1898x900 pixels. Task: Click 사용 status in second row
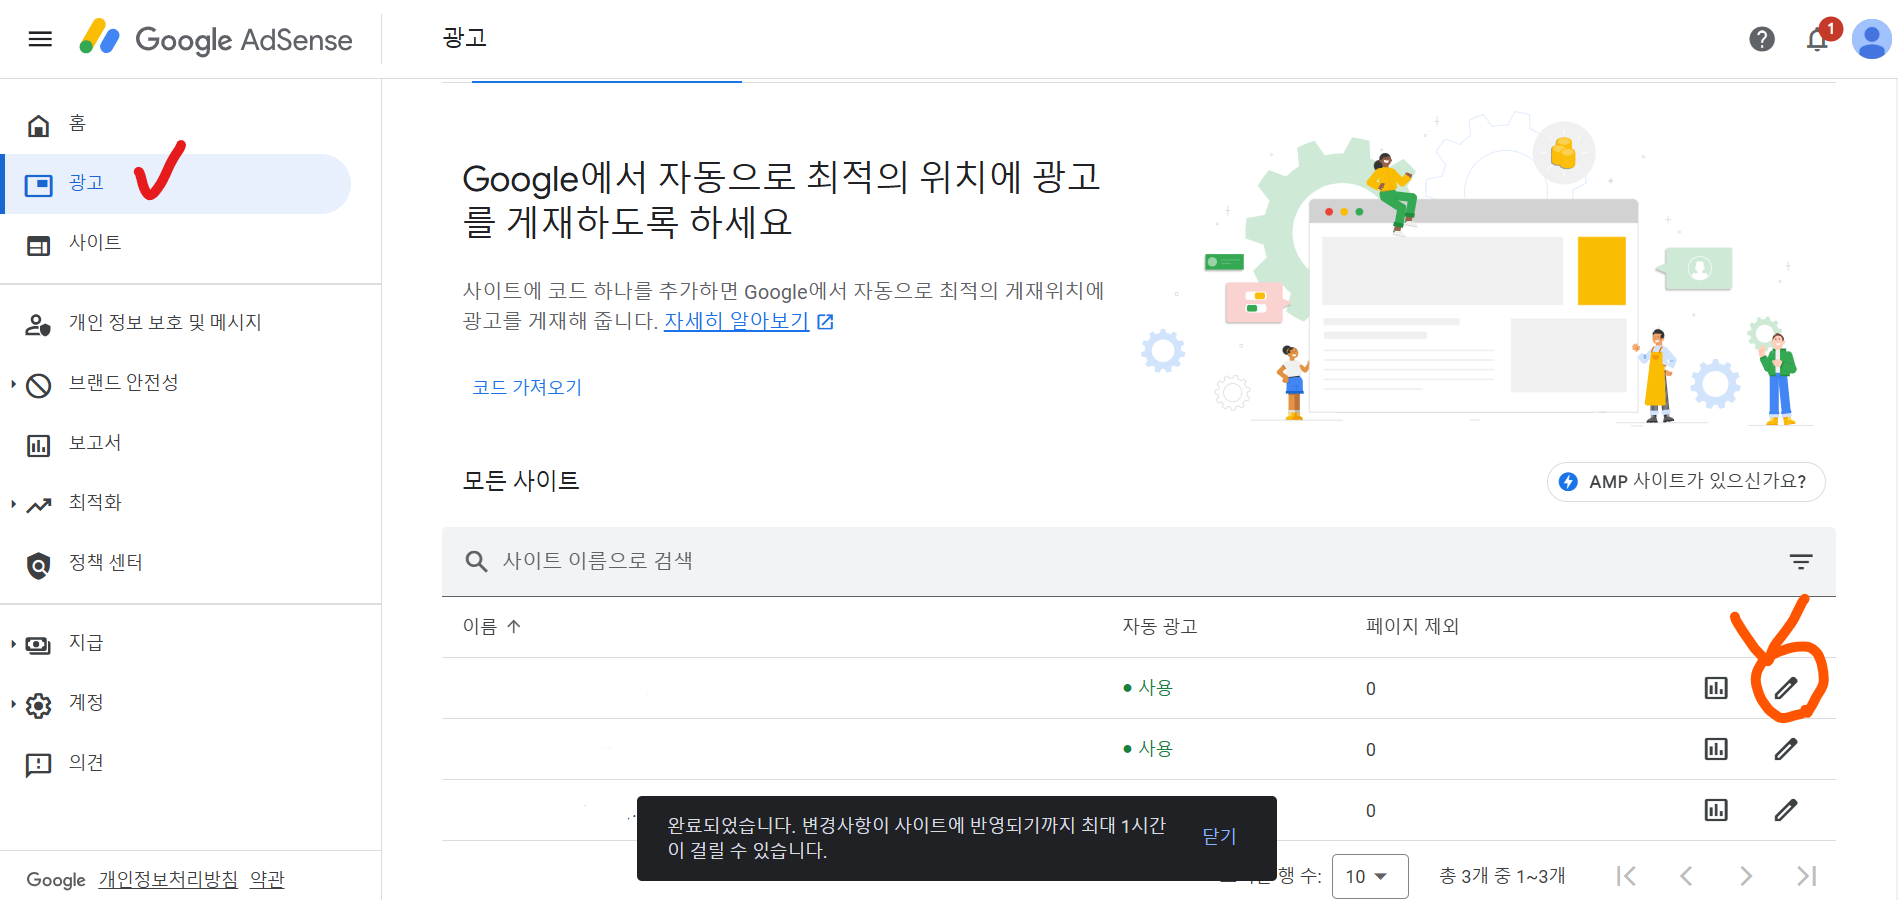pyautogui.click(x=1148, y=749)
